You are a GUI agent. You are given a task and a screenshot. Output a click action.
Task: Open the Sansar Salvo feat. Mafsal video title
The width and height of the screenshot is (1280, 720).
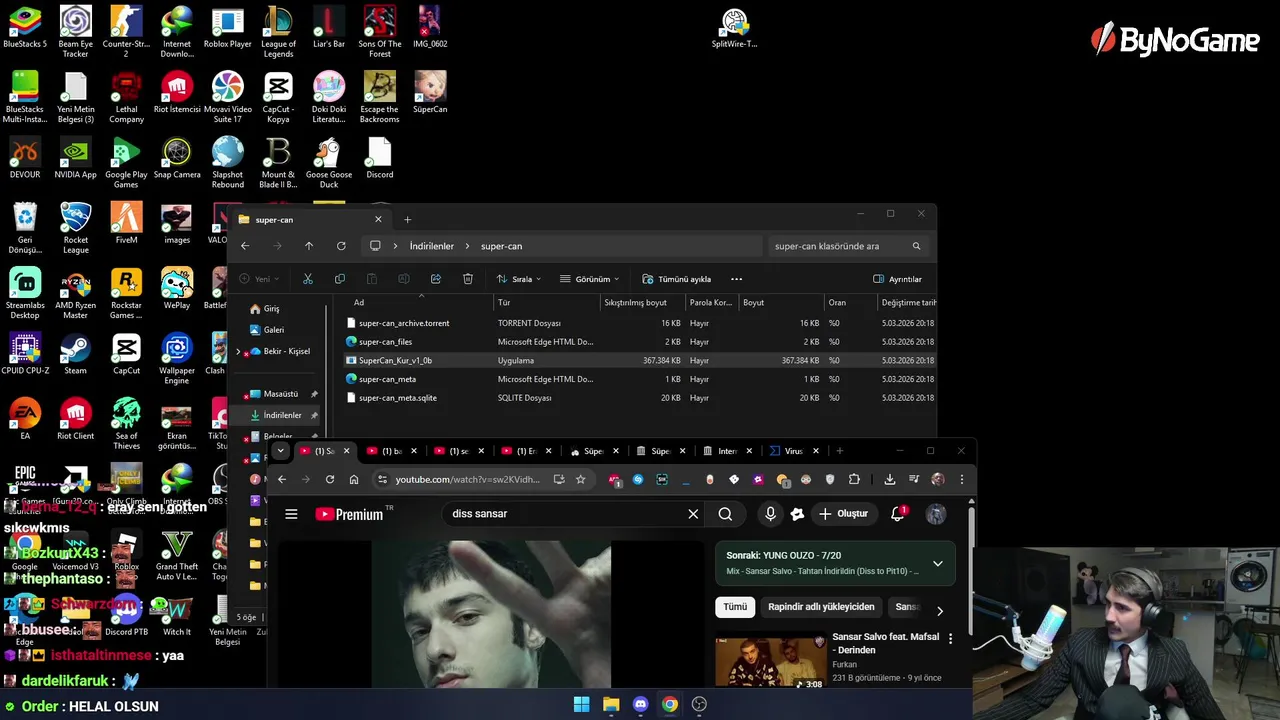[x=885, y=643]
